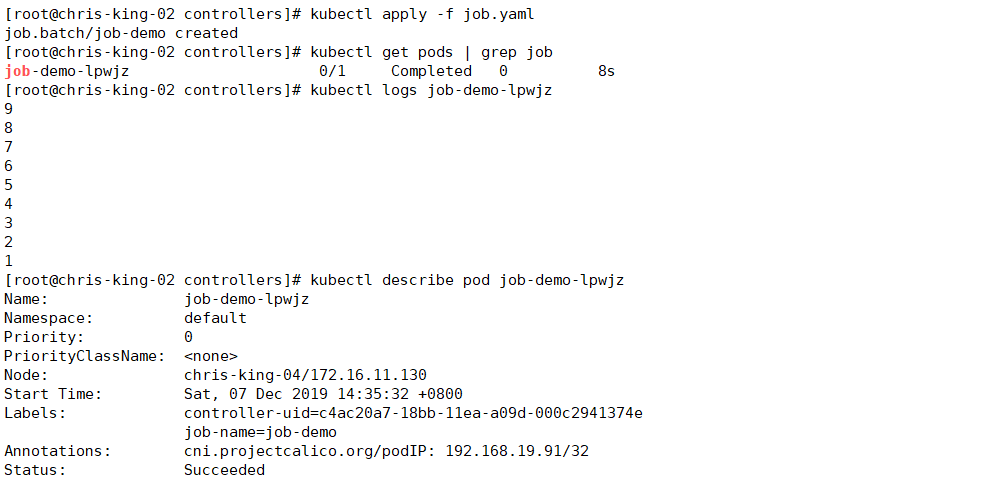
Task: Click the Node value 'chris-king-04/172.16.11.130'
Action: (x=305, y=375)
